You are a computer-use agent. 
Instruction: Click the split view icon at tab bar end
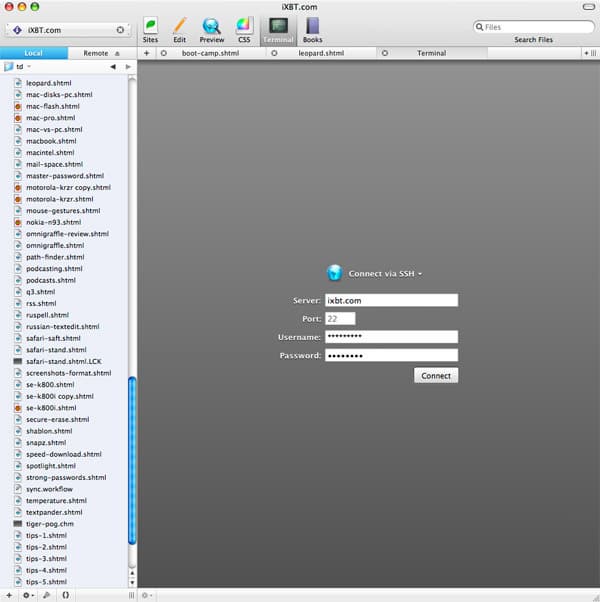click(x=590, y=53)
